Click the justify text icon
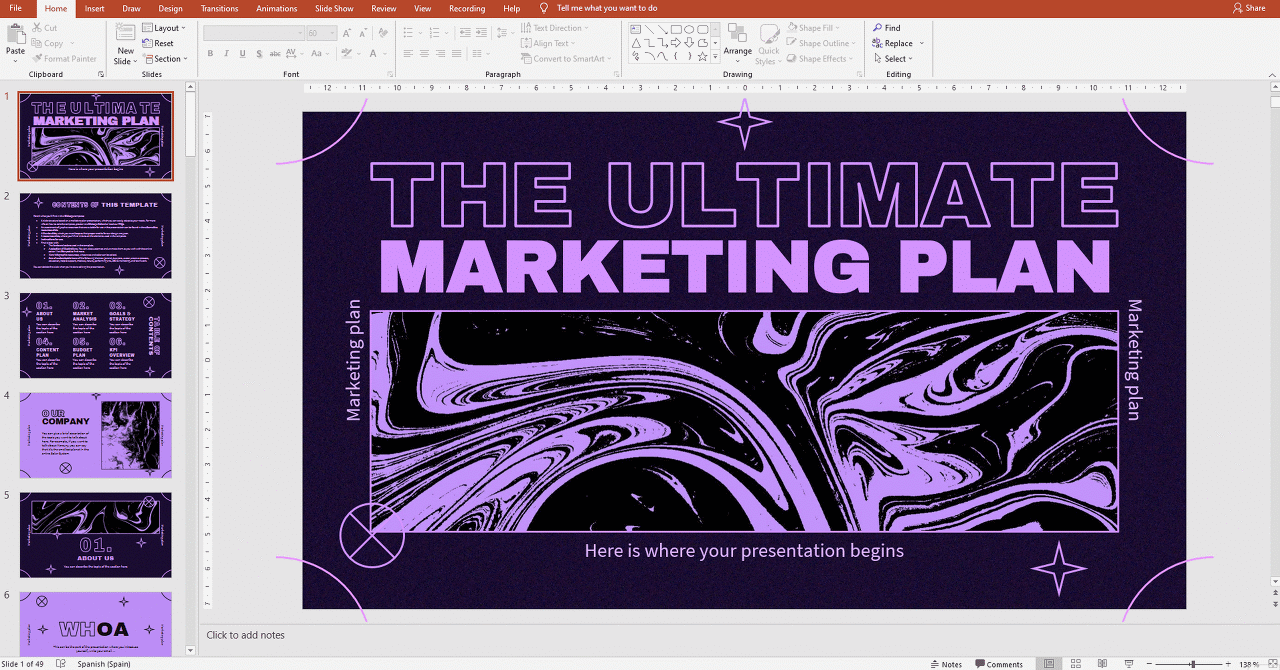1280x670 pixels. pyautogui.click(x=456, y=54)
